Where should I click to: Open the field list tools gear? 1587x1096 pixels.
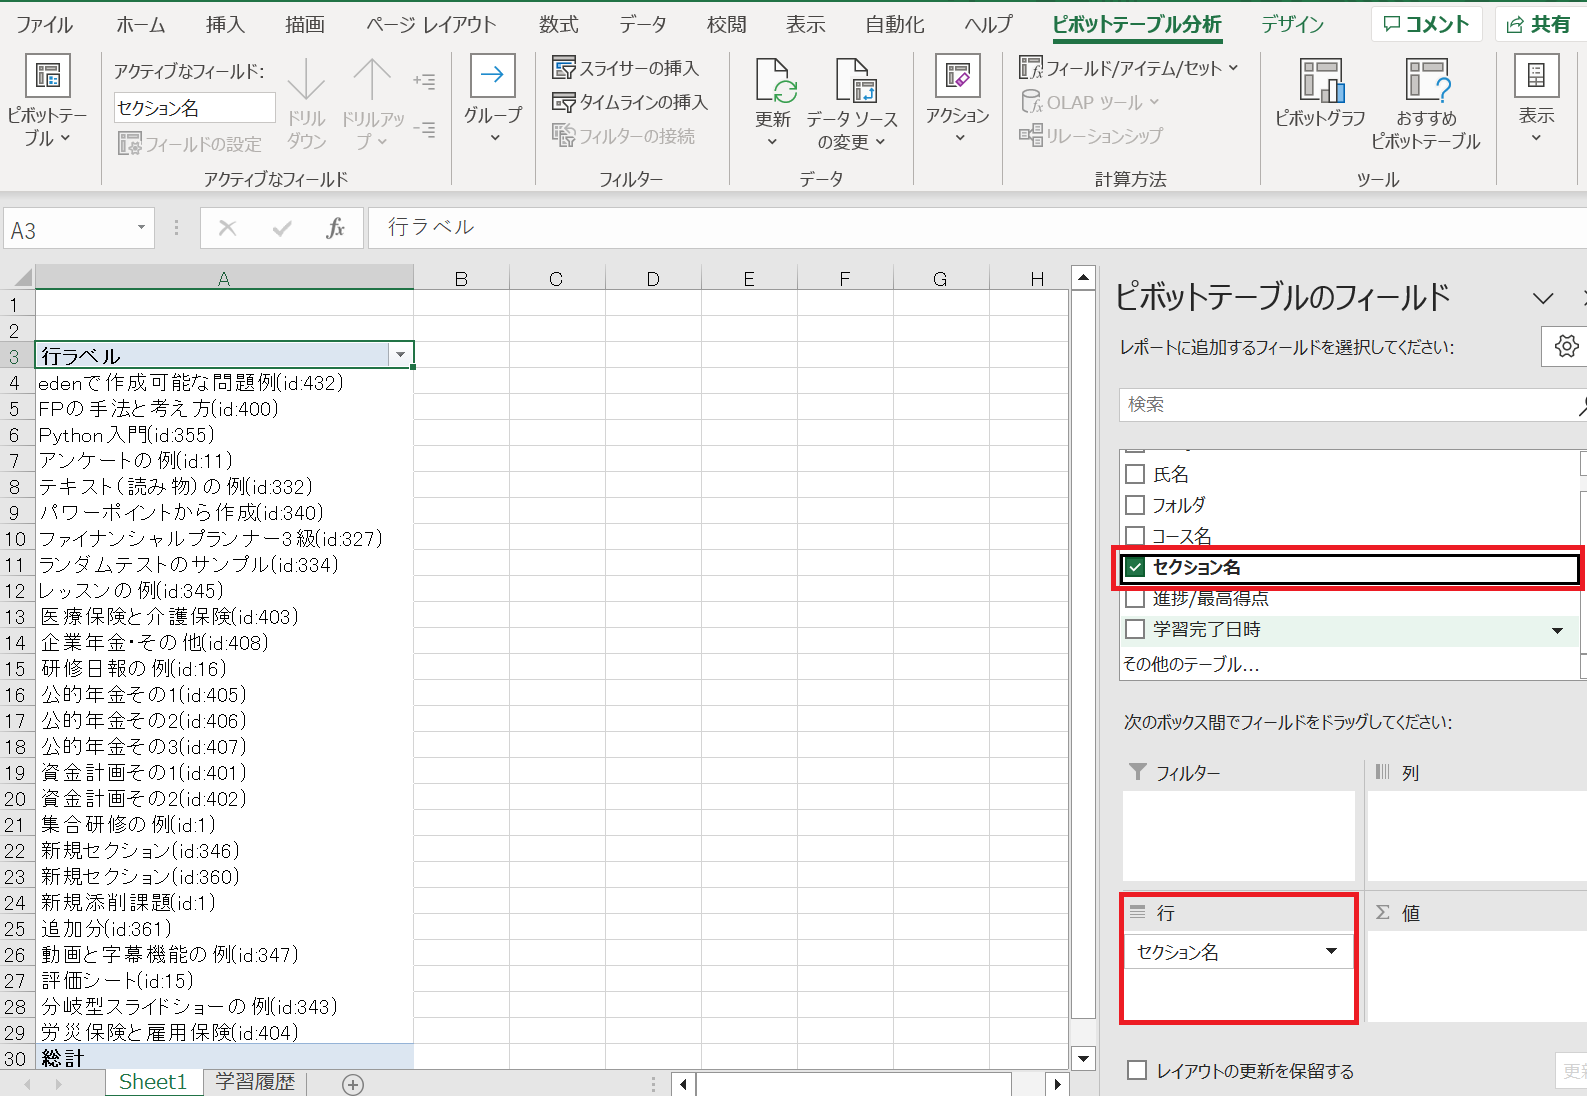click(1566, 346)
